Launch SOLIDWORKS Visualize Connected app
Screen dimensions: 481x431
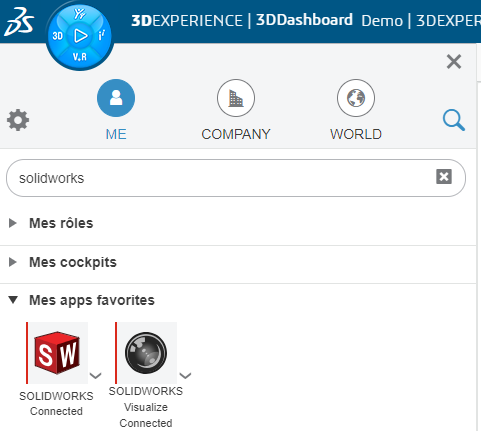click(x=146, y=353)
